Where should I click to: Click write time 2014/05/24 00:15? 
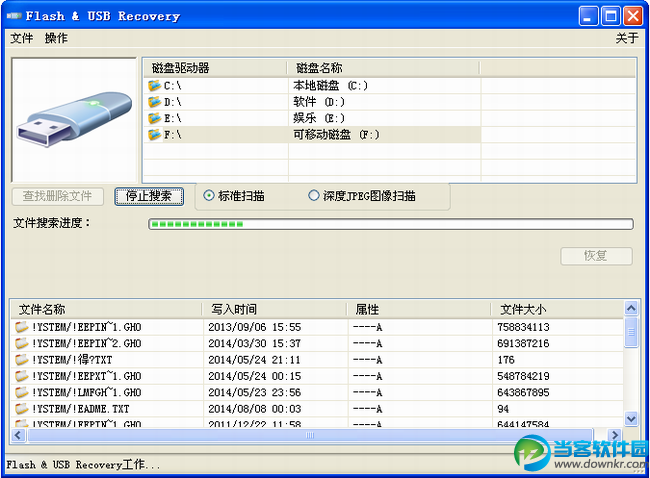pos(255,376)
